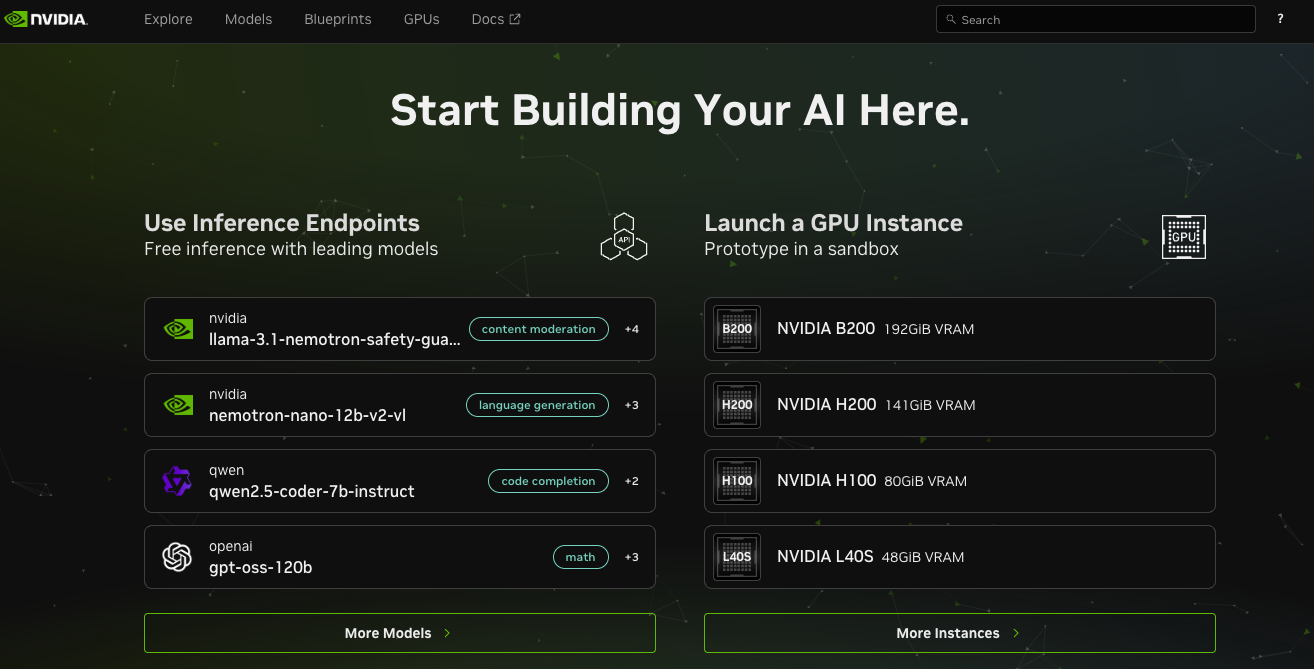Click the search magnifier icon

pos(949,19)
